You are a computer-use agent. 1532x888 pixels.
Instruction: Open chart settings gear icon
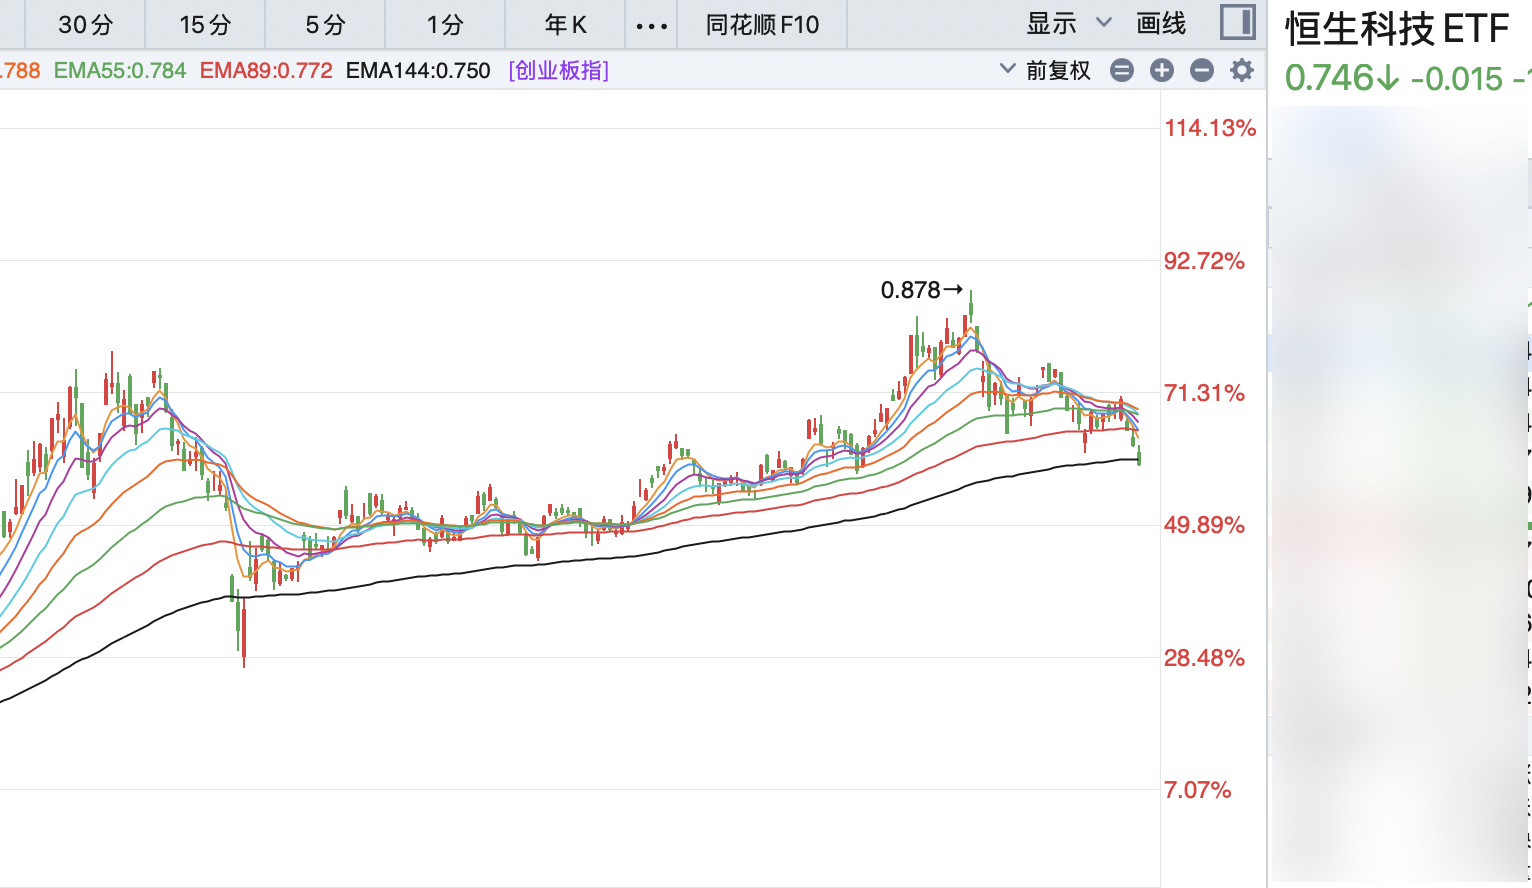pos(1241,70)
